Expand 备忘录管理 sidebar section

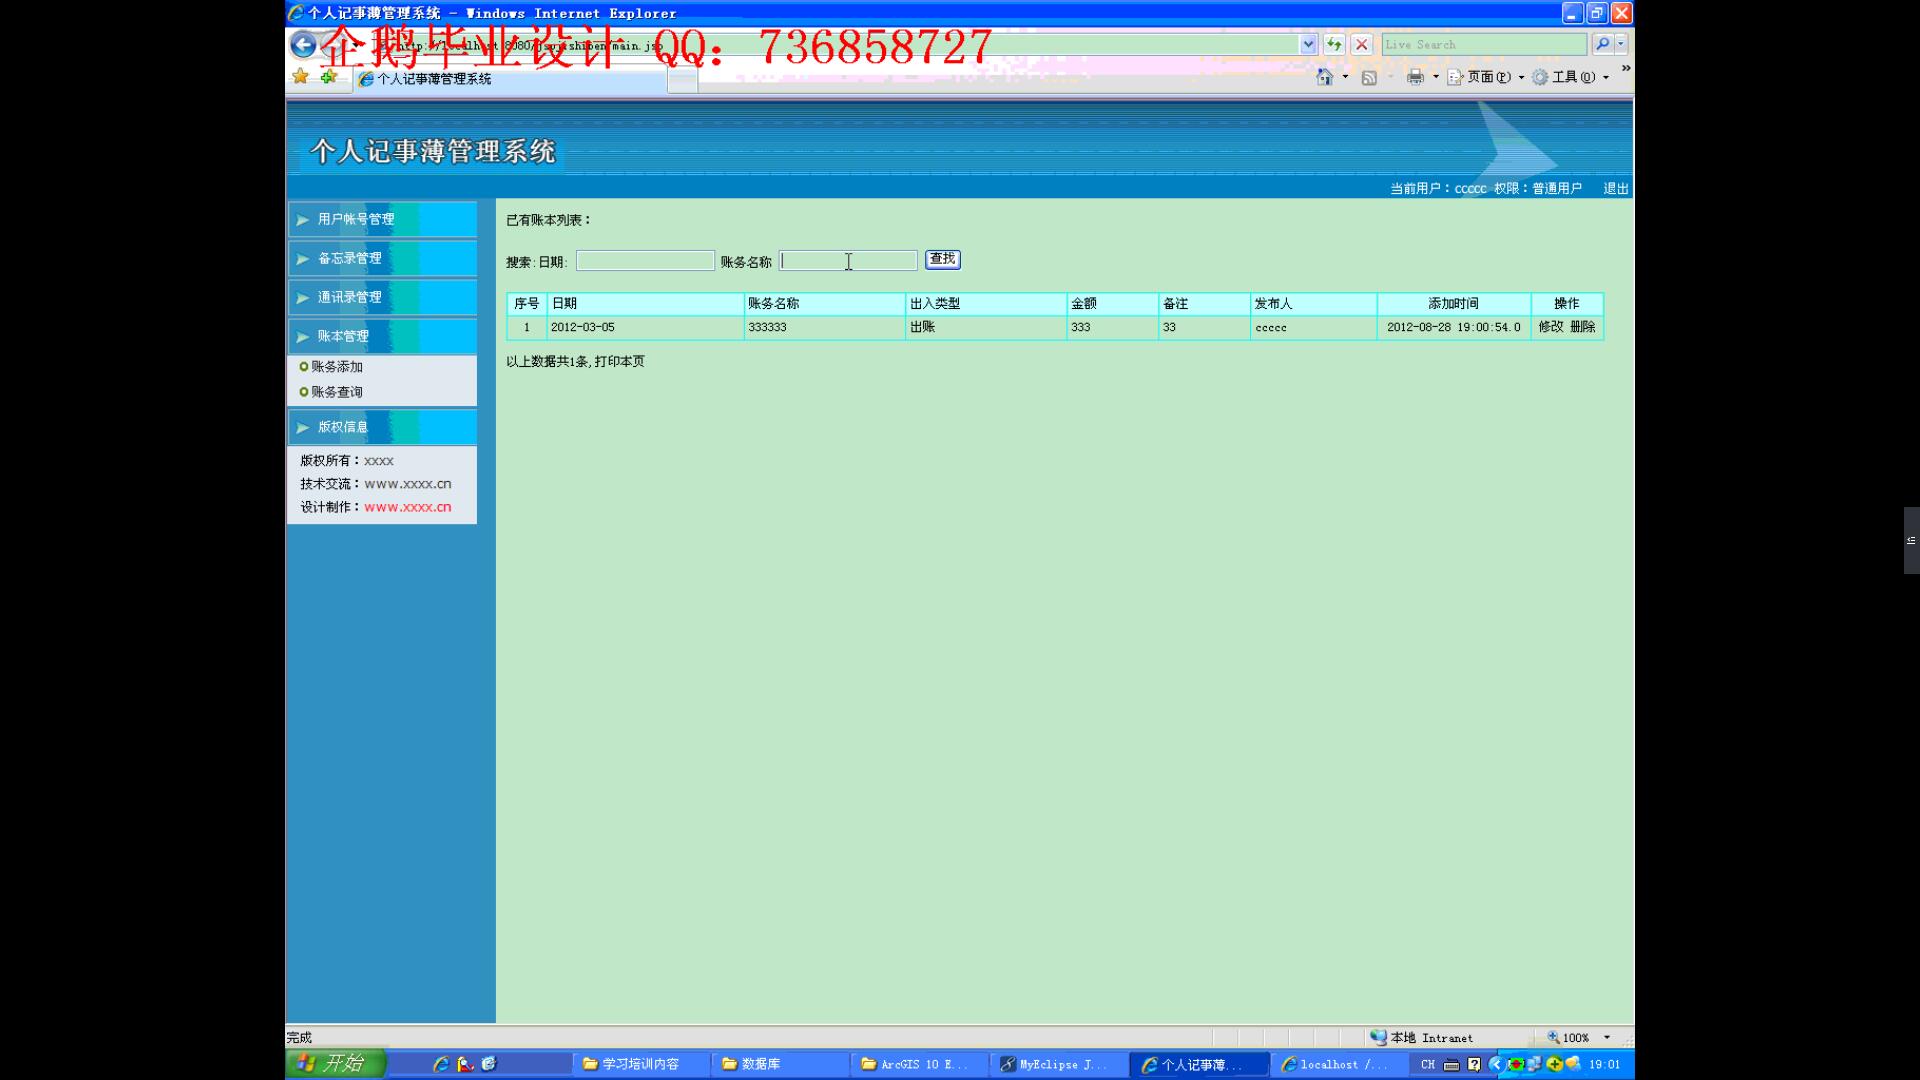pos(382,258)
